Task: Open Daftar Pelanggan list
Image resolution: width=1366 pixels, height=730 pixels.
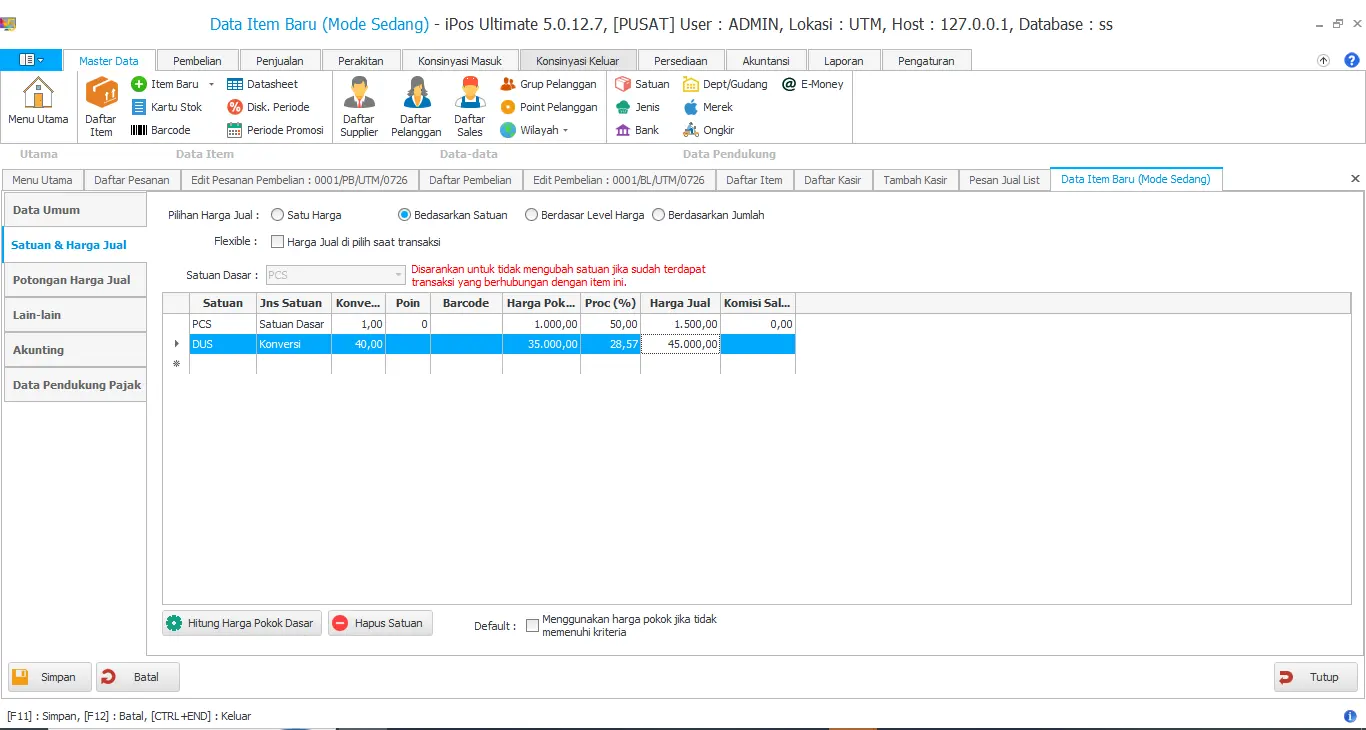Action: click(416, 107)
